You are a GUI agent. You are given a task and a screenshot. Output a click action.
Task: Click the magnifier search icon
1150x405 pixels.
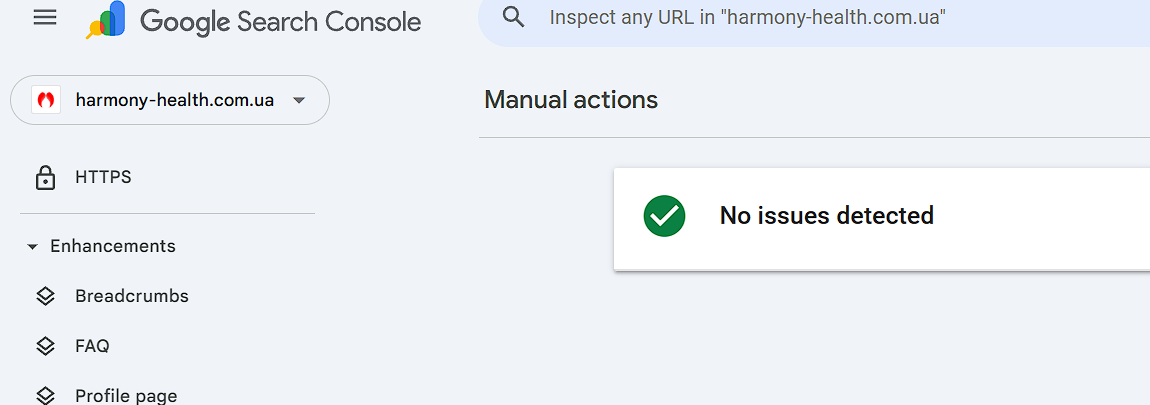click(x=514, y=16)
